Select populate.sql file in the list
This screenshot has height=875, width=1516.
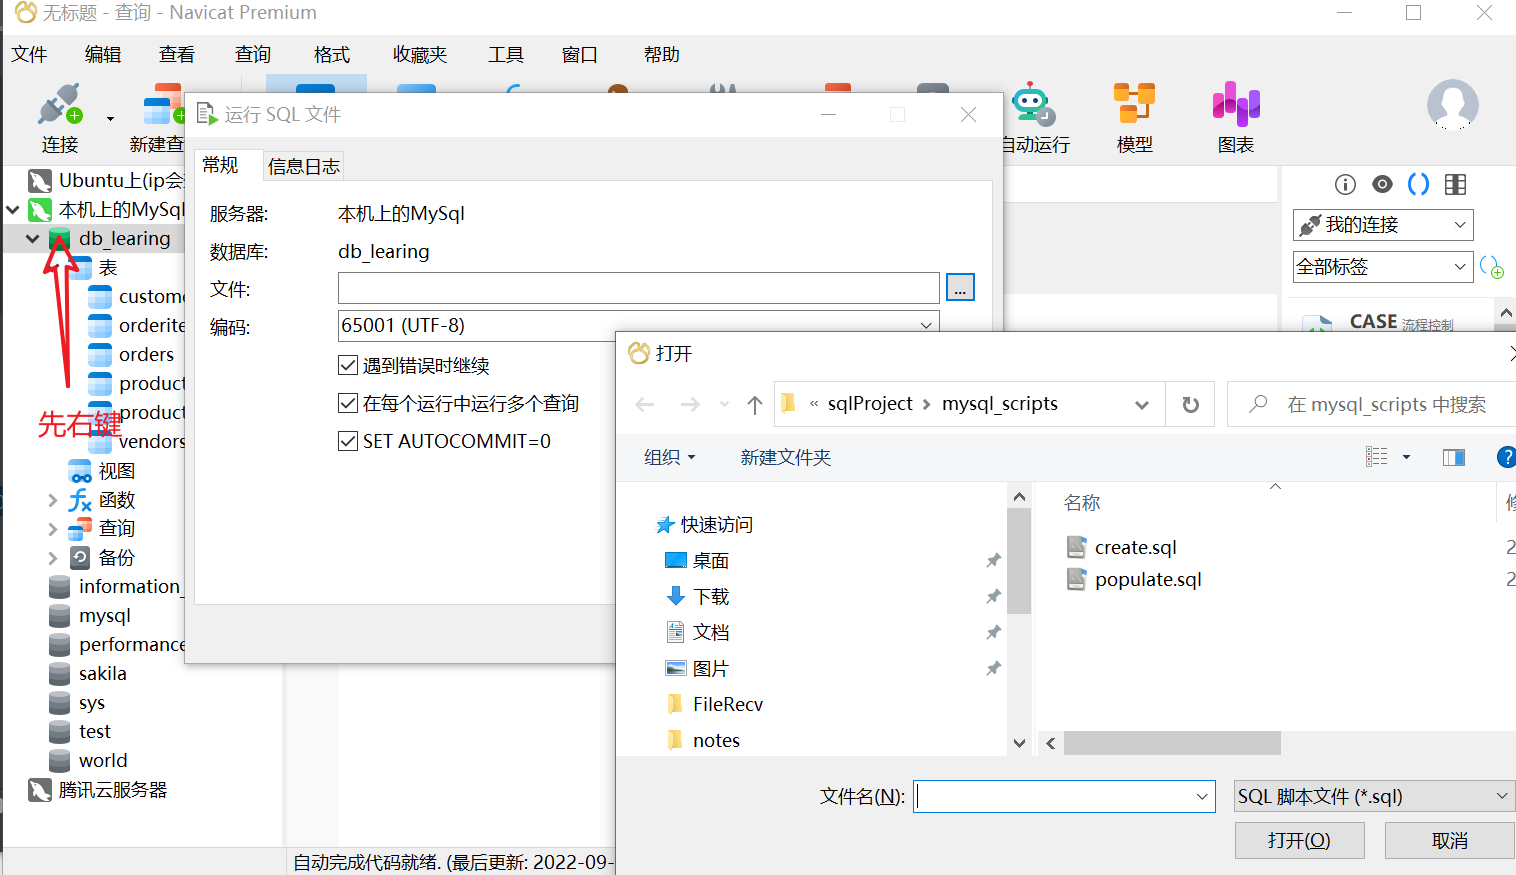[x=1148, y=579]
